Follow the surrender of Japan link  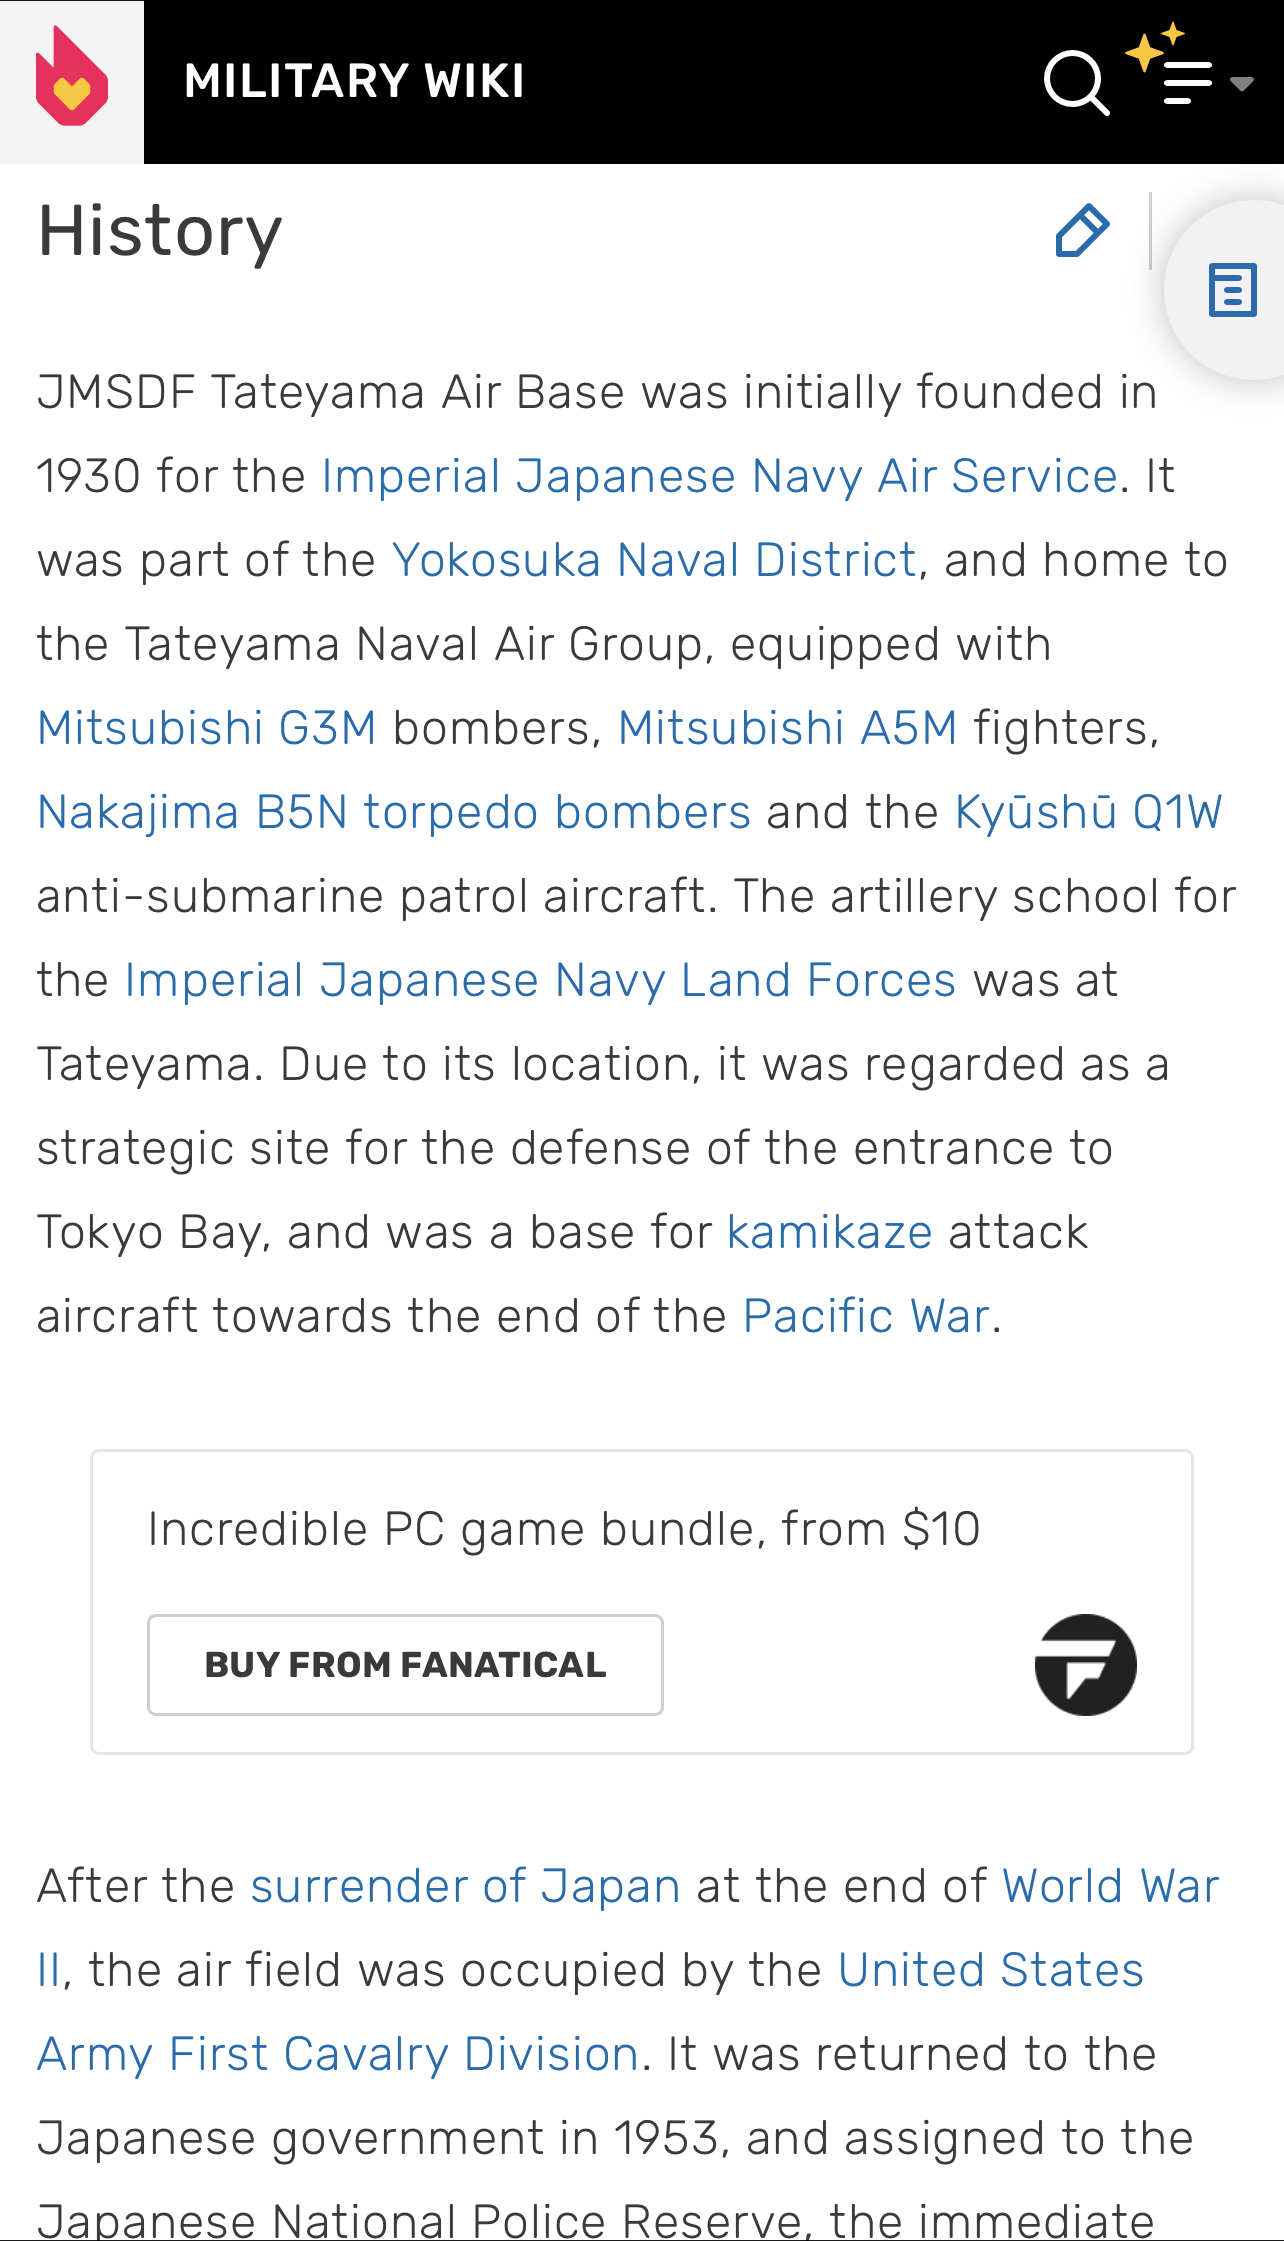[465, 1887]
